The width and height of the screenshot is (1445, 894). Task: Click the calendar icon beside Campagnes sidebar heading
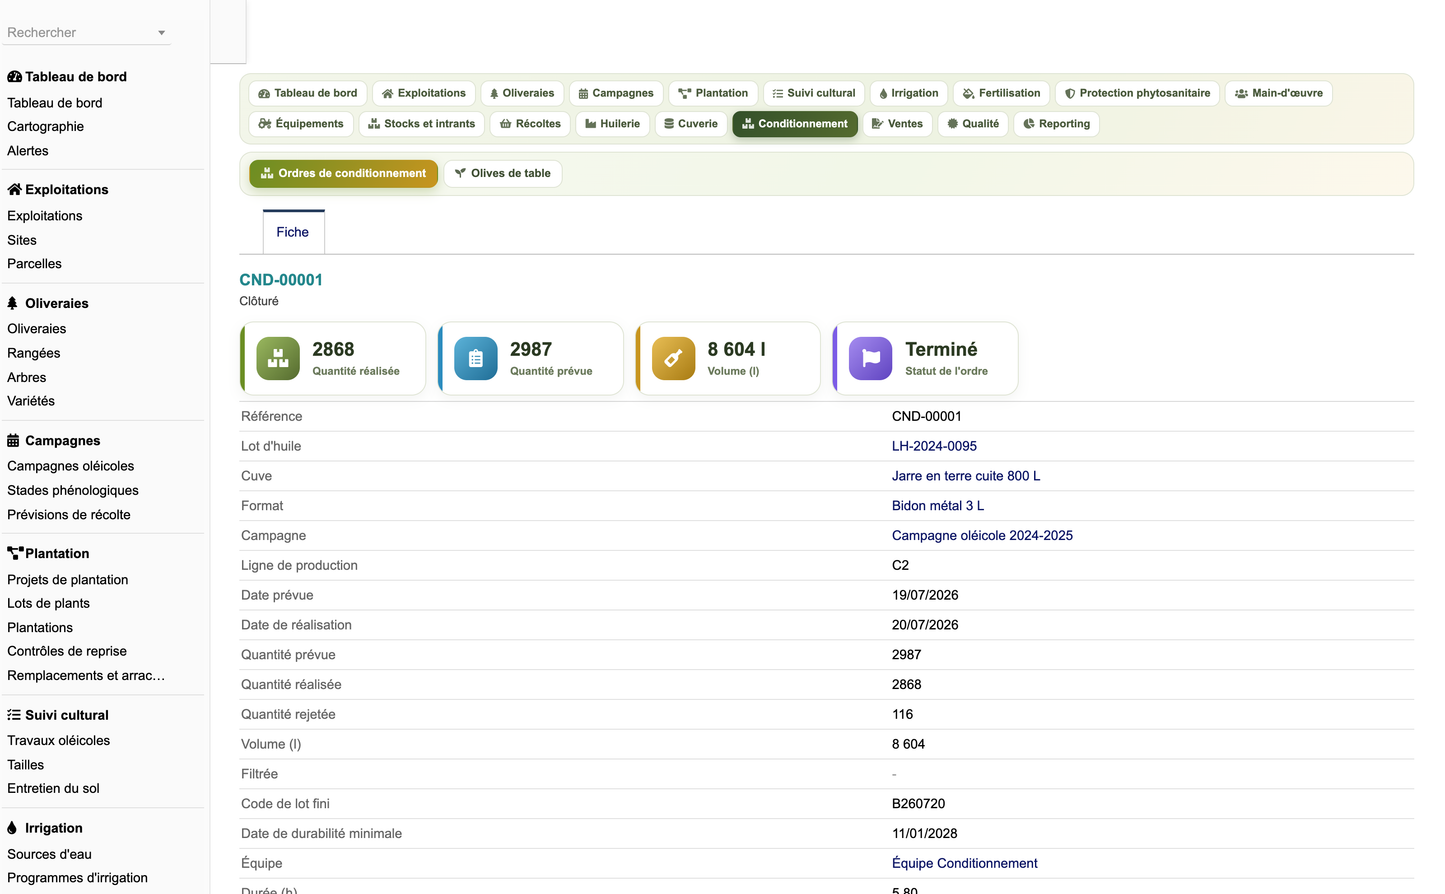click(13, 441)
